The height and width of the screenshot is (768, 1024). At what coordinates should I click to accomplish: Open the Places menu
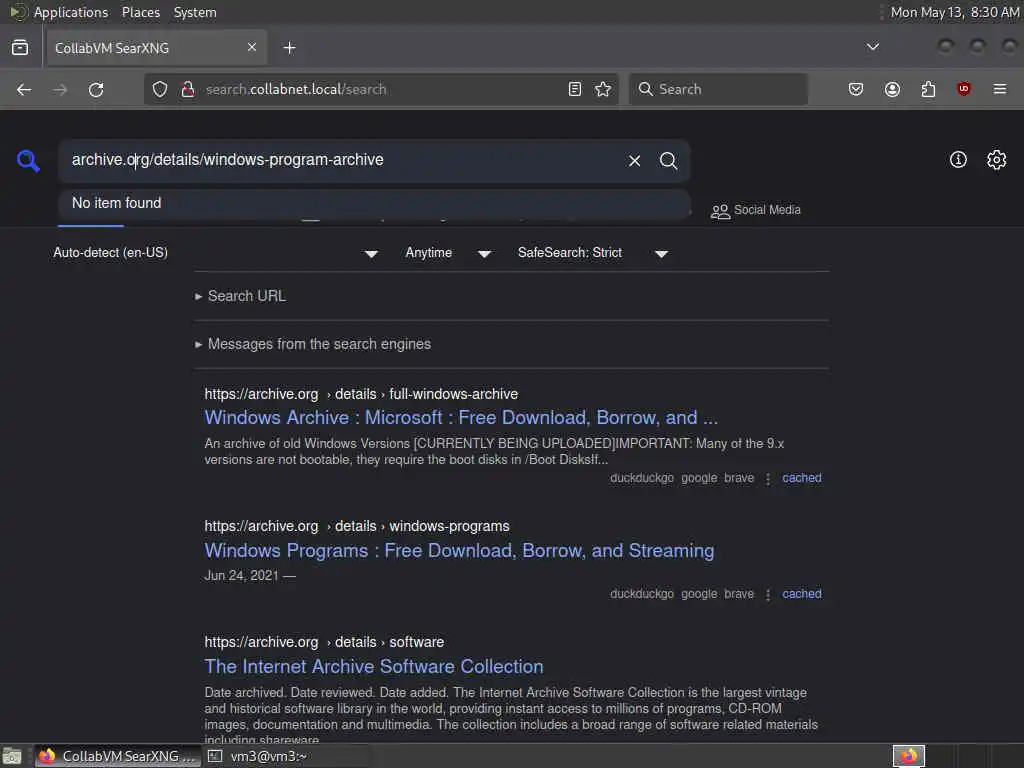(x=141, y=12)
